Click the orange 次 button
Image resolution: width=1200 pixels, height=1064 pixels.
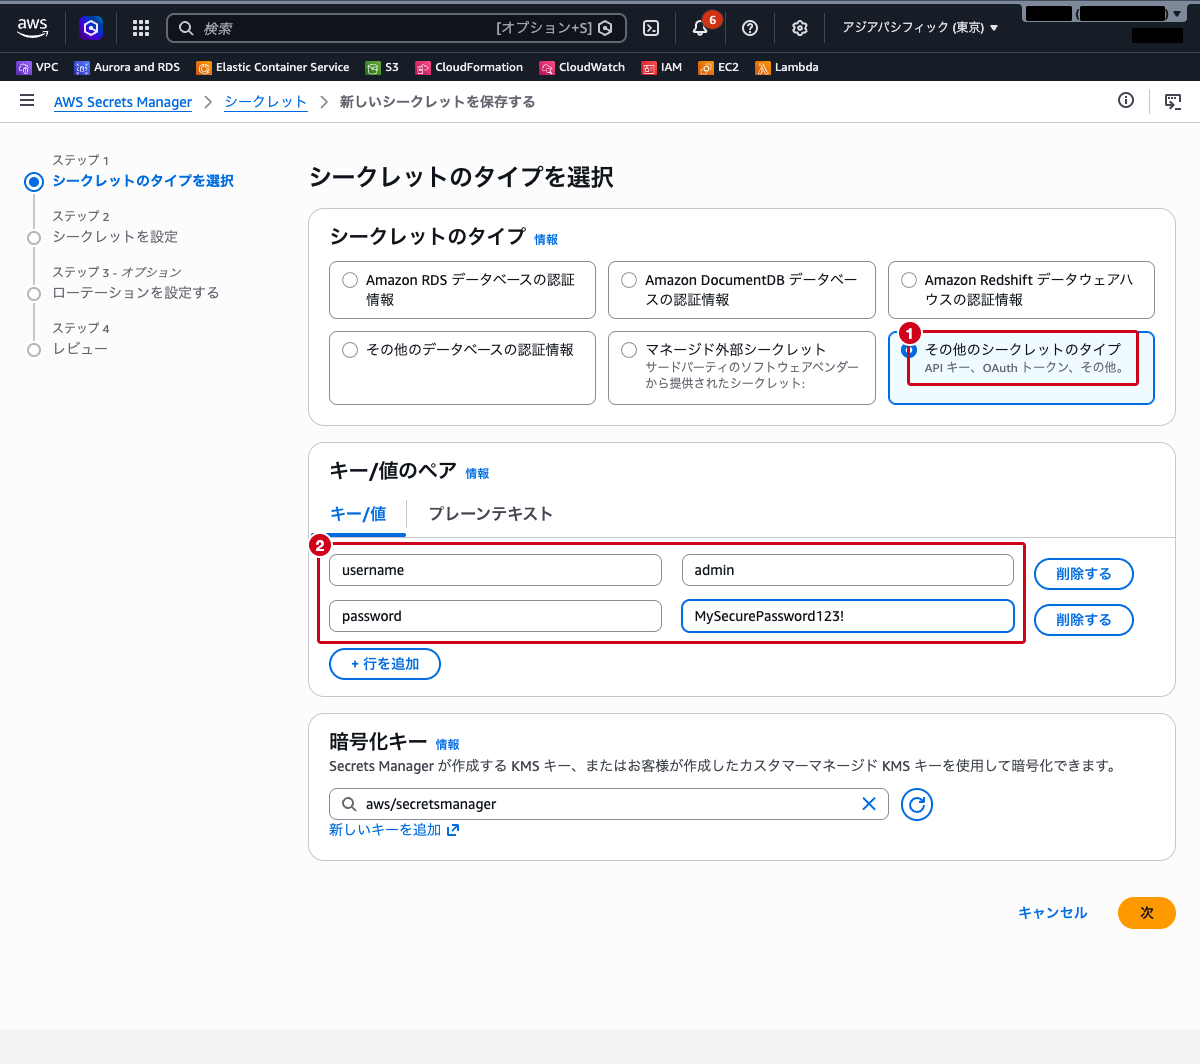[x=1147, y=913]
